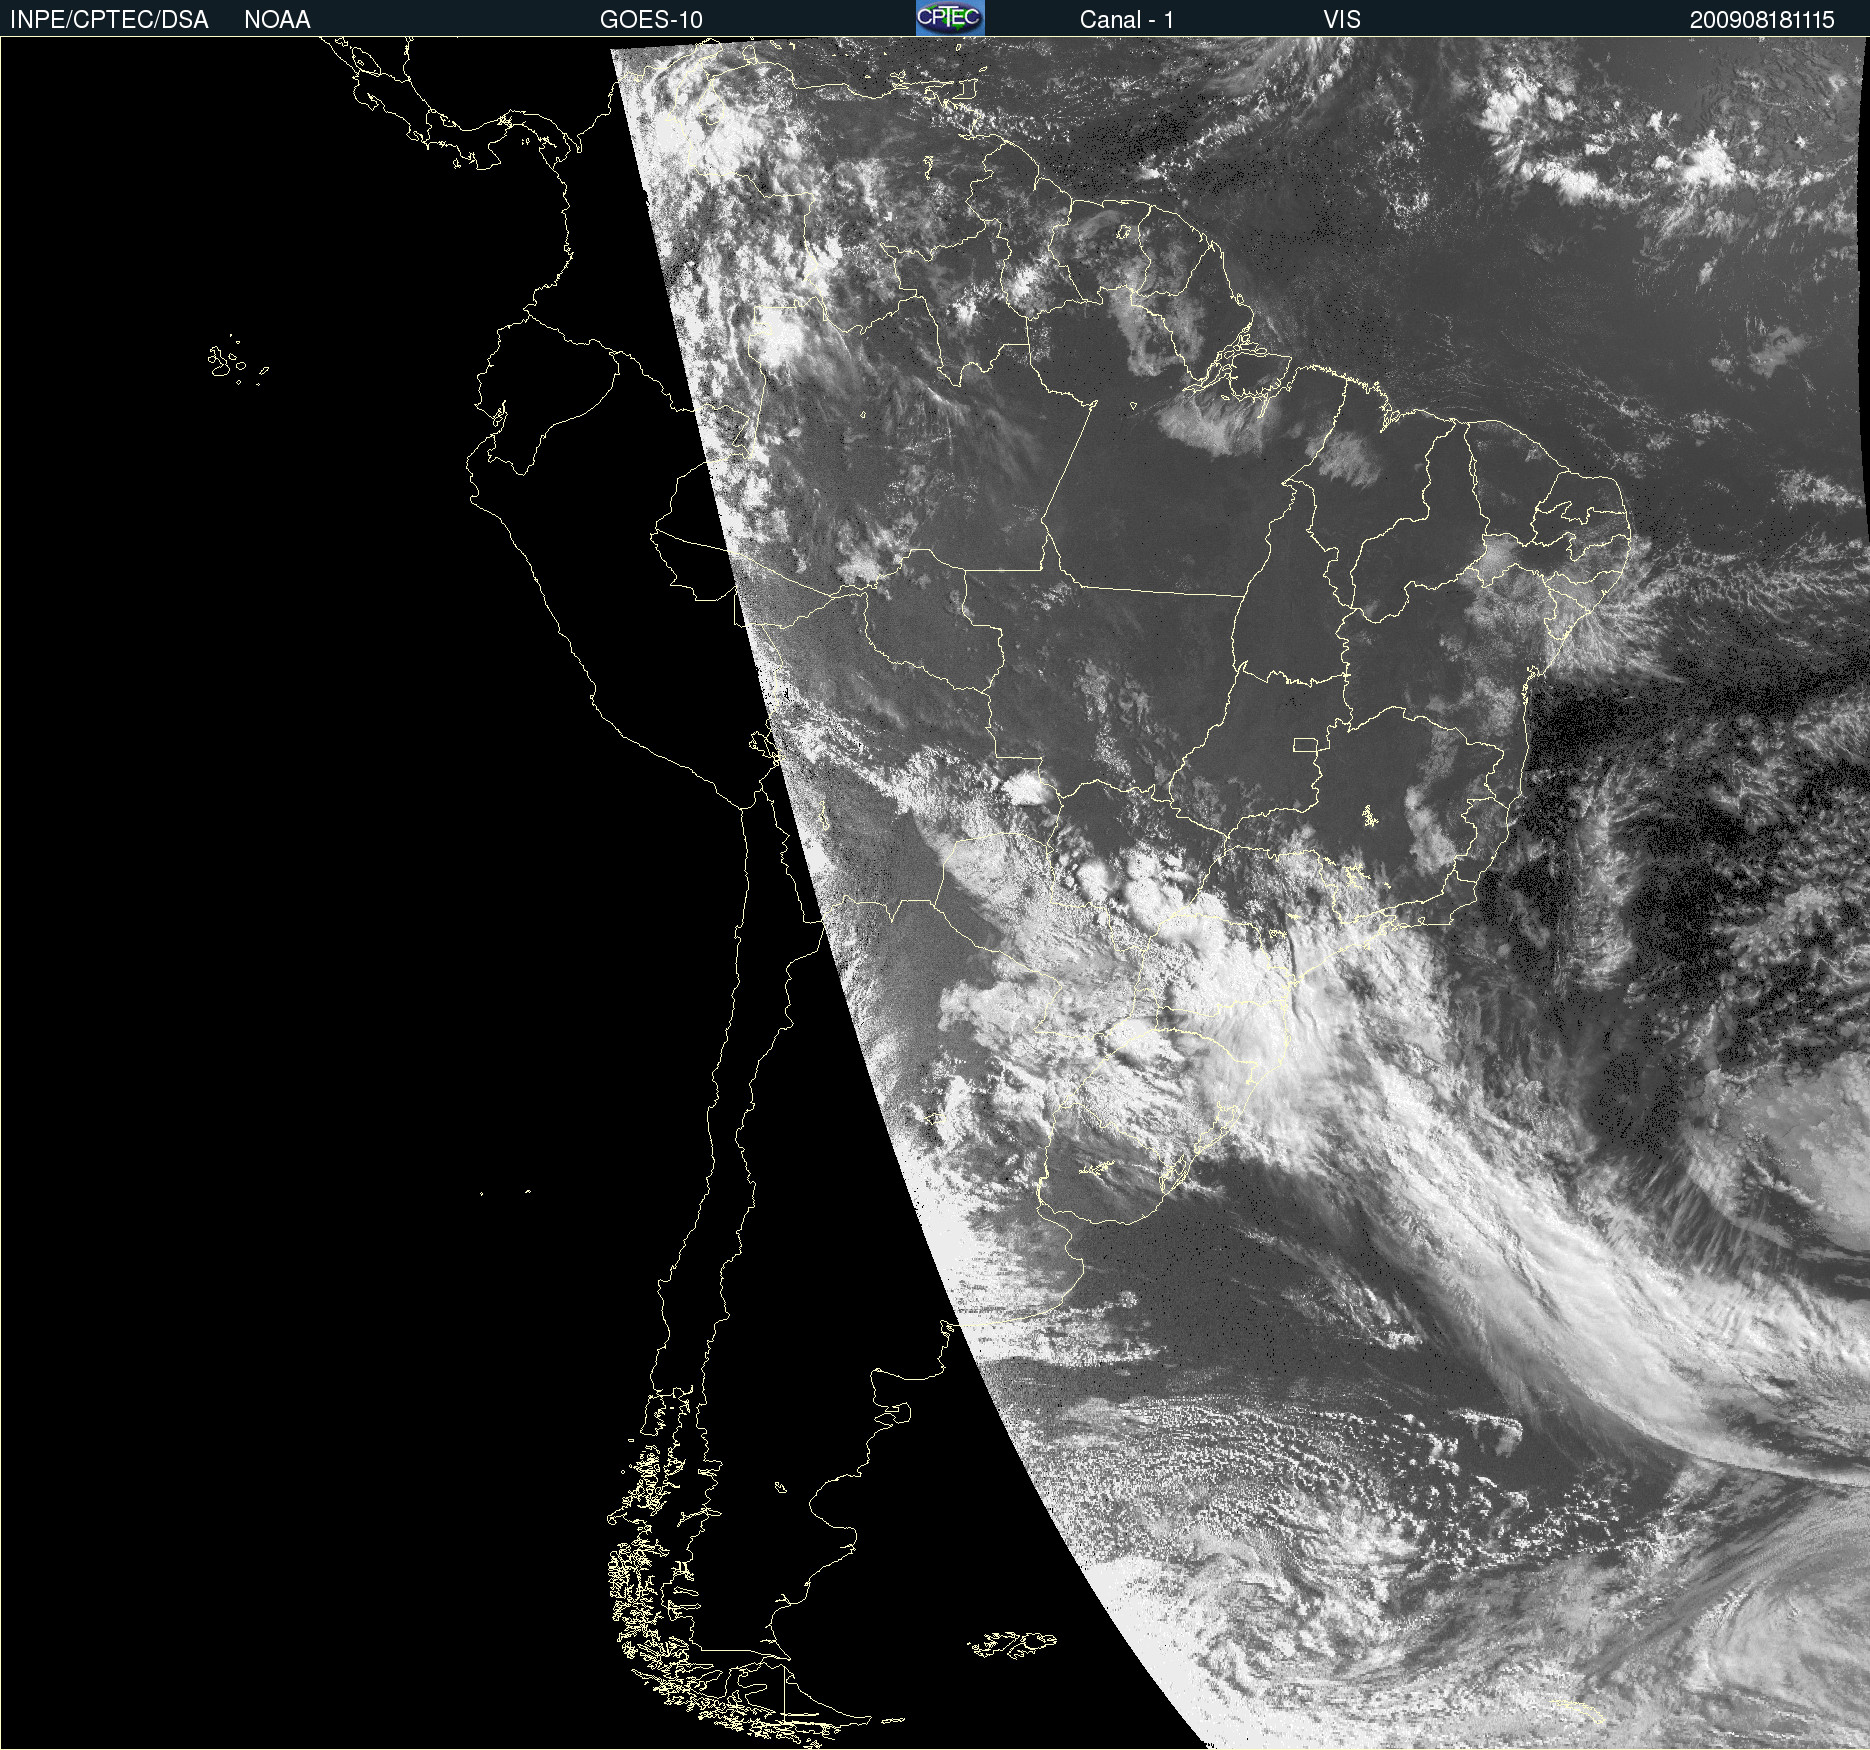Click the 200908181115 timestamp
The image size is (1870, 1750).
click(1762, 20)
